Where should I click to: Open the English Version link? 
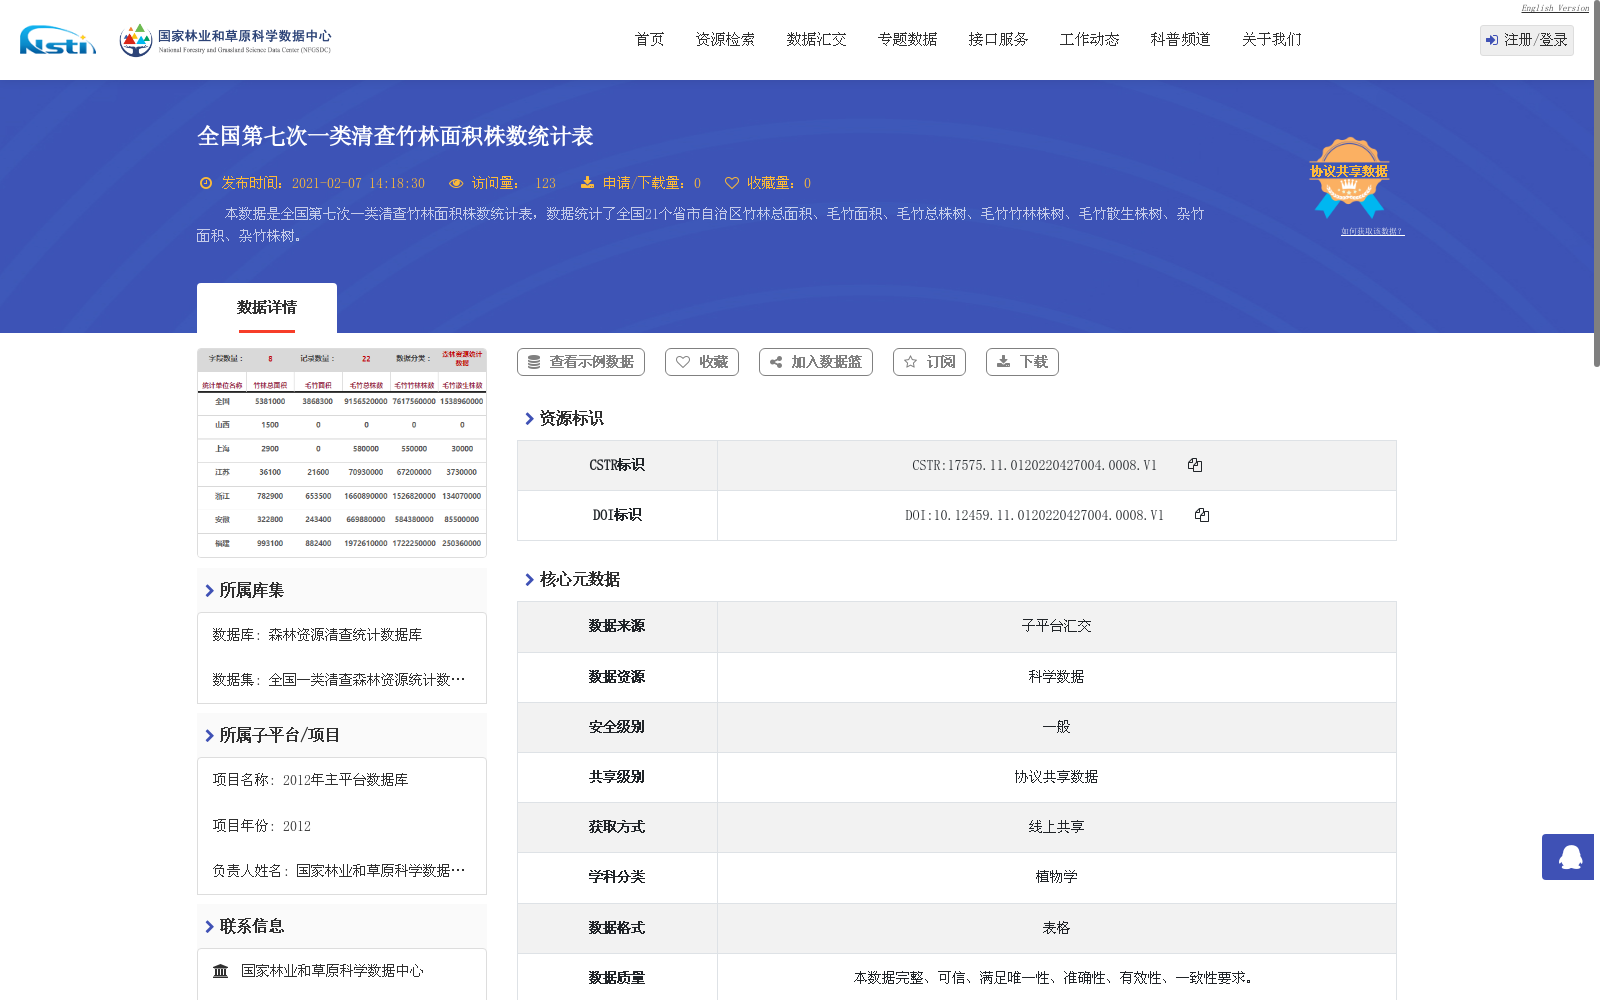1553,7
